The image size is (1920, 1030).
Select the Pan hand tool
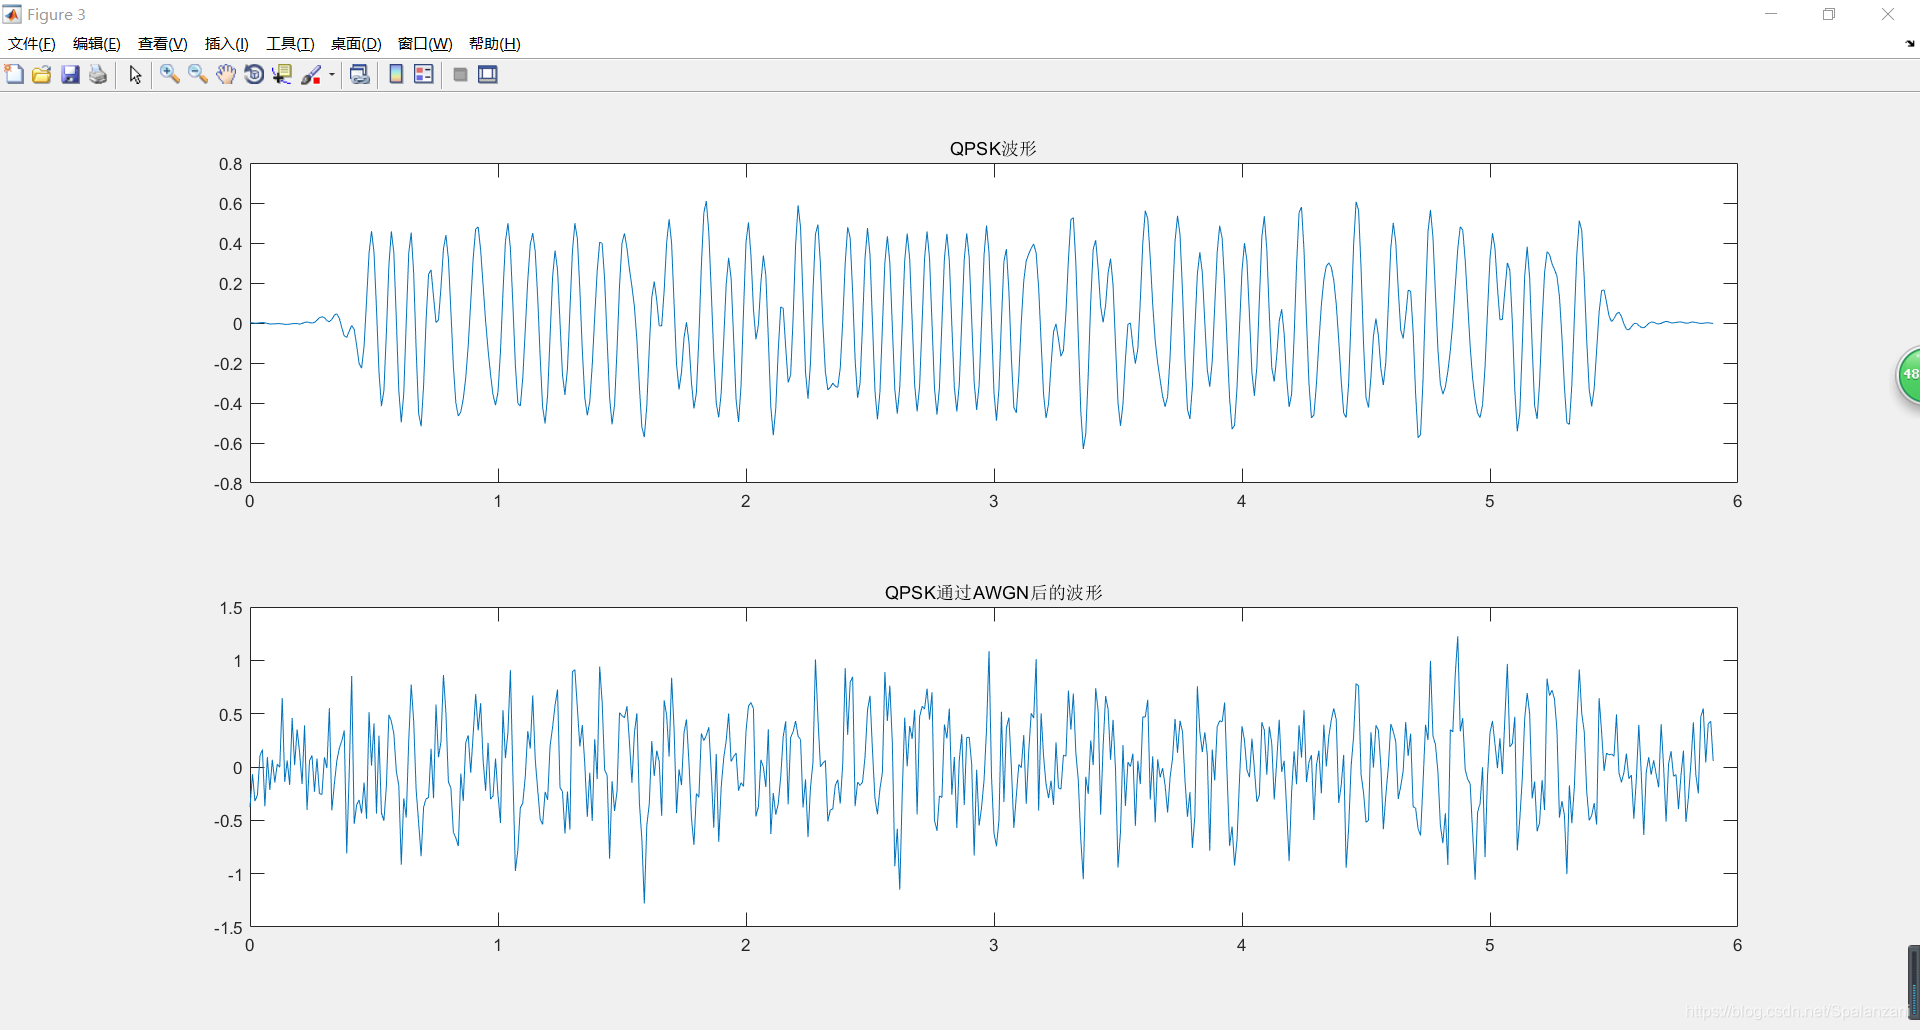[x=226, y=75]
